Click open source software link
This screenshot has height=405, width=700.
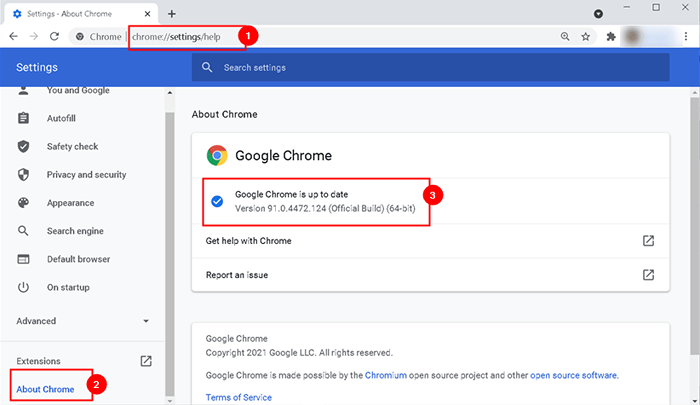point(573,375)
